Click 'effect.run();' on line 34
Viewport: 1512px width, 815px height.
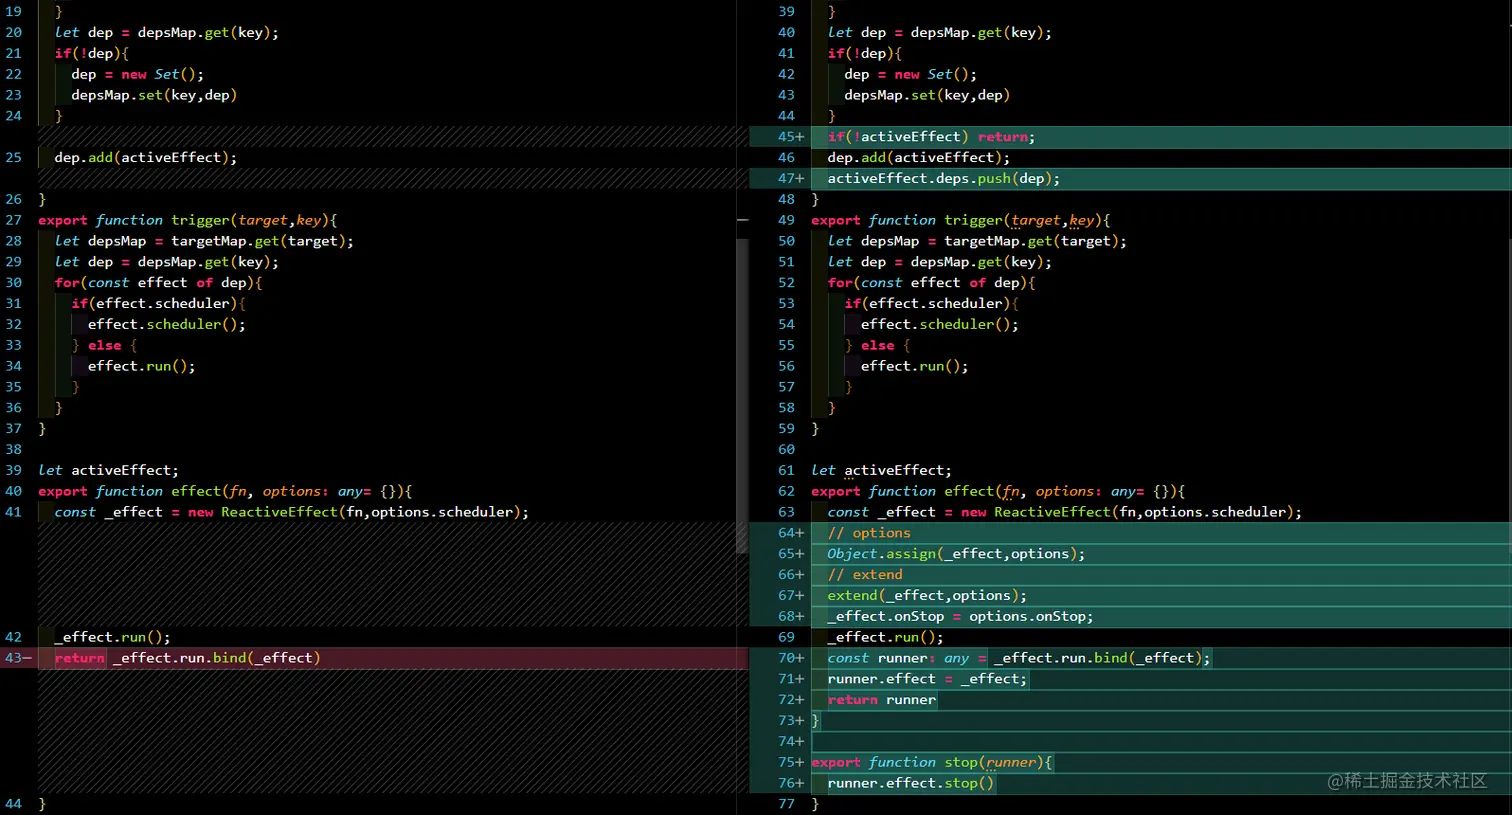click(141, 366)
